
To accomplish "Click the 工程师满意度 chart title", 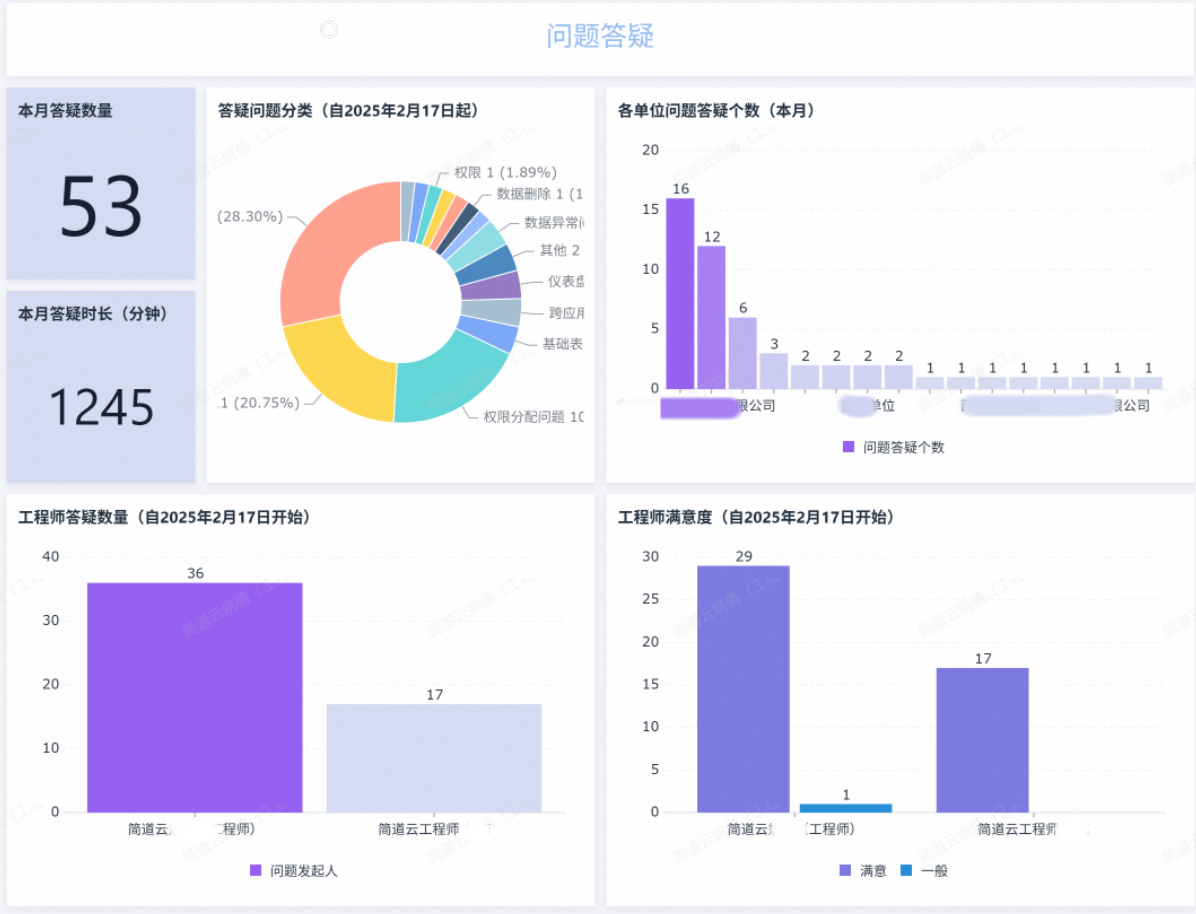I will click(x=756, y=517).
